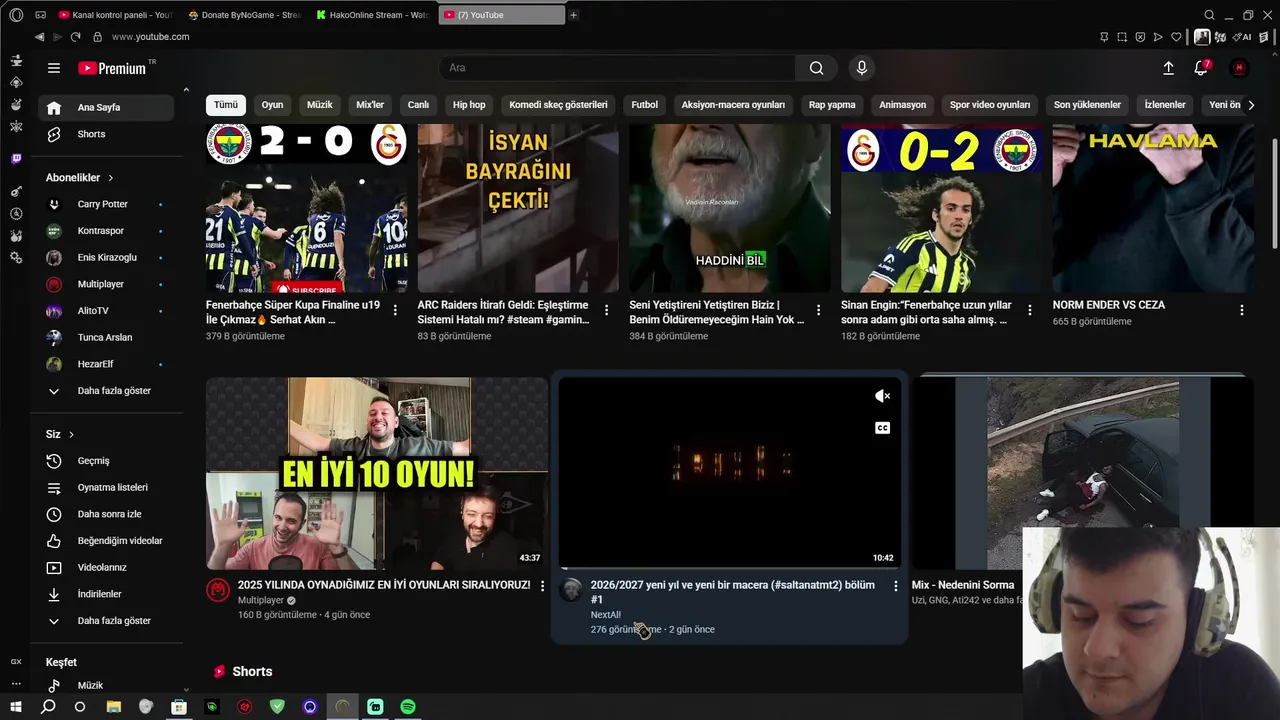The width and height of the screenshot is (1280, 720).
Task: Select the Animasyon filter chip
Action: click(903, 105)
